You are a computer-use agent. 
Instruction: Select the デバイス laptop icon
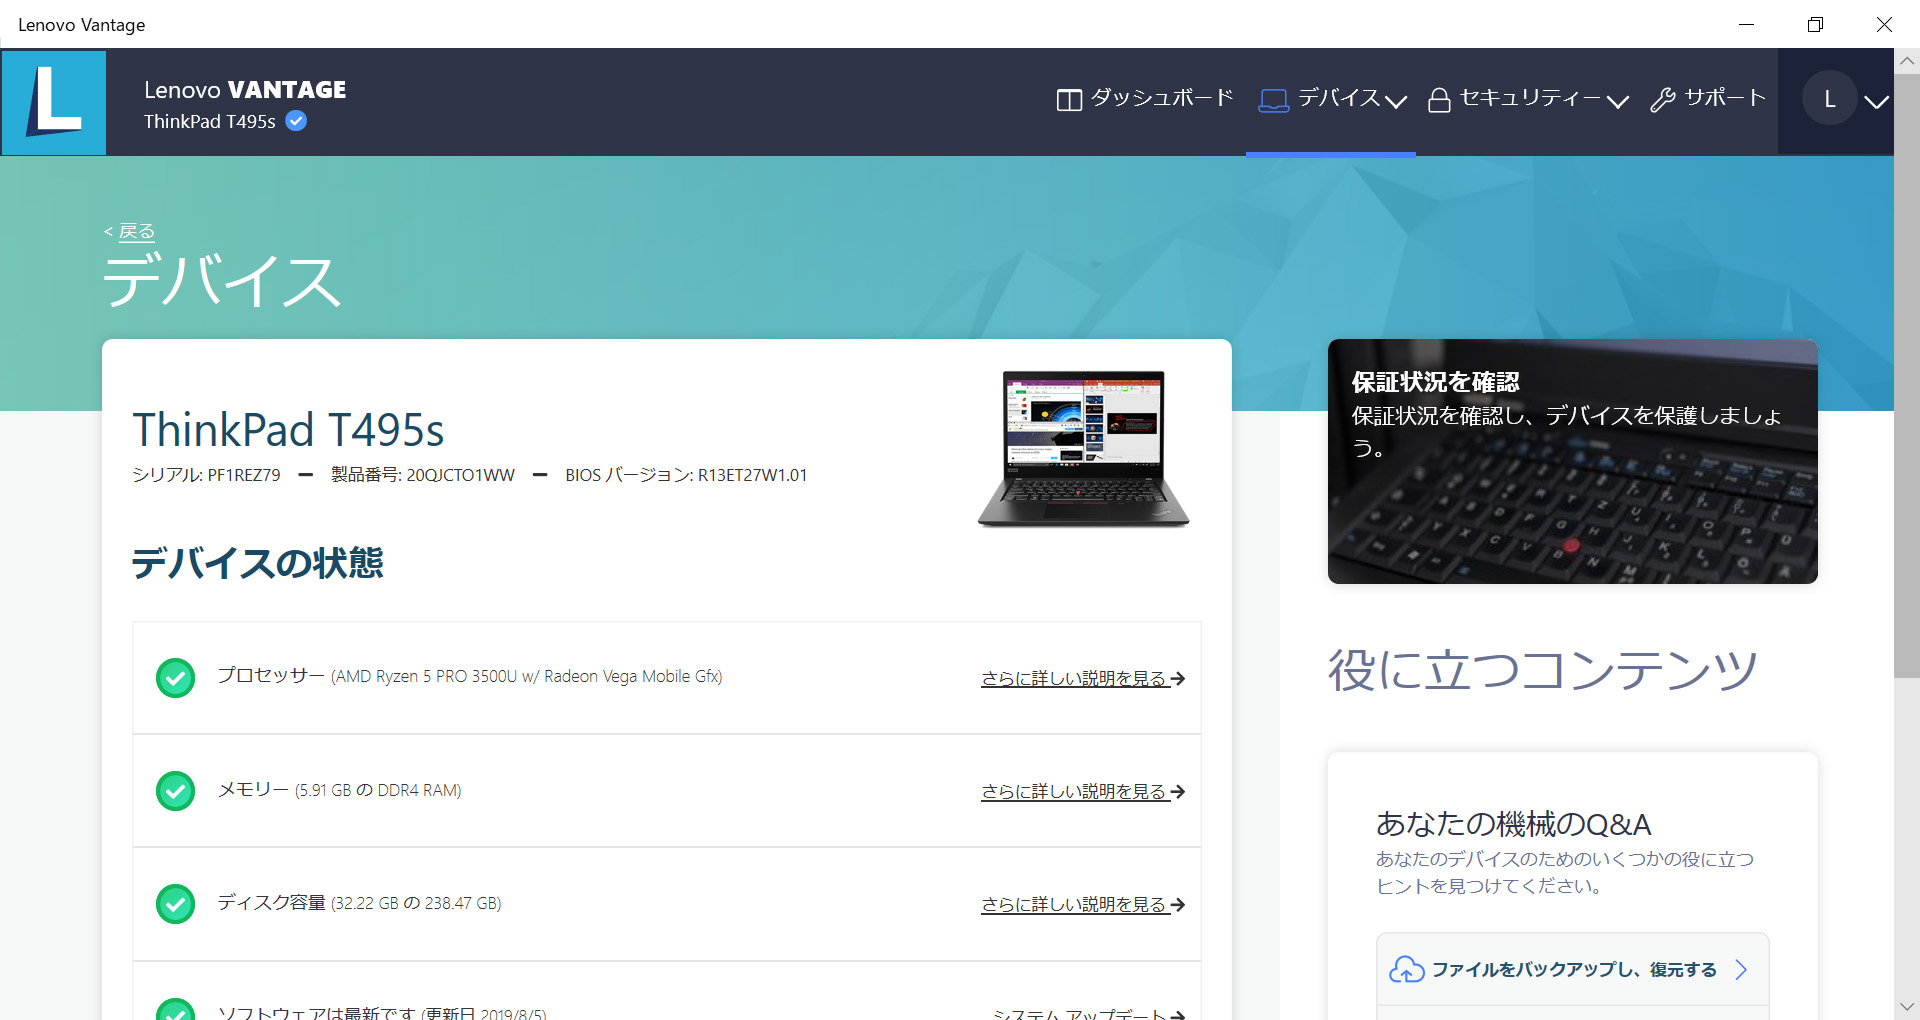tap(1272, 99)
